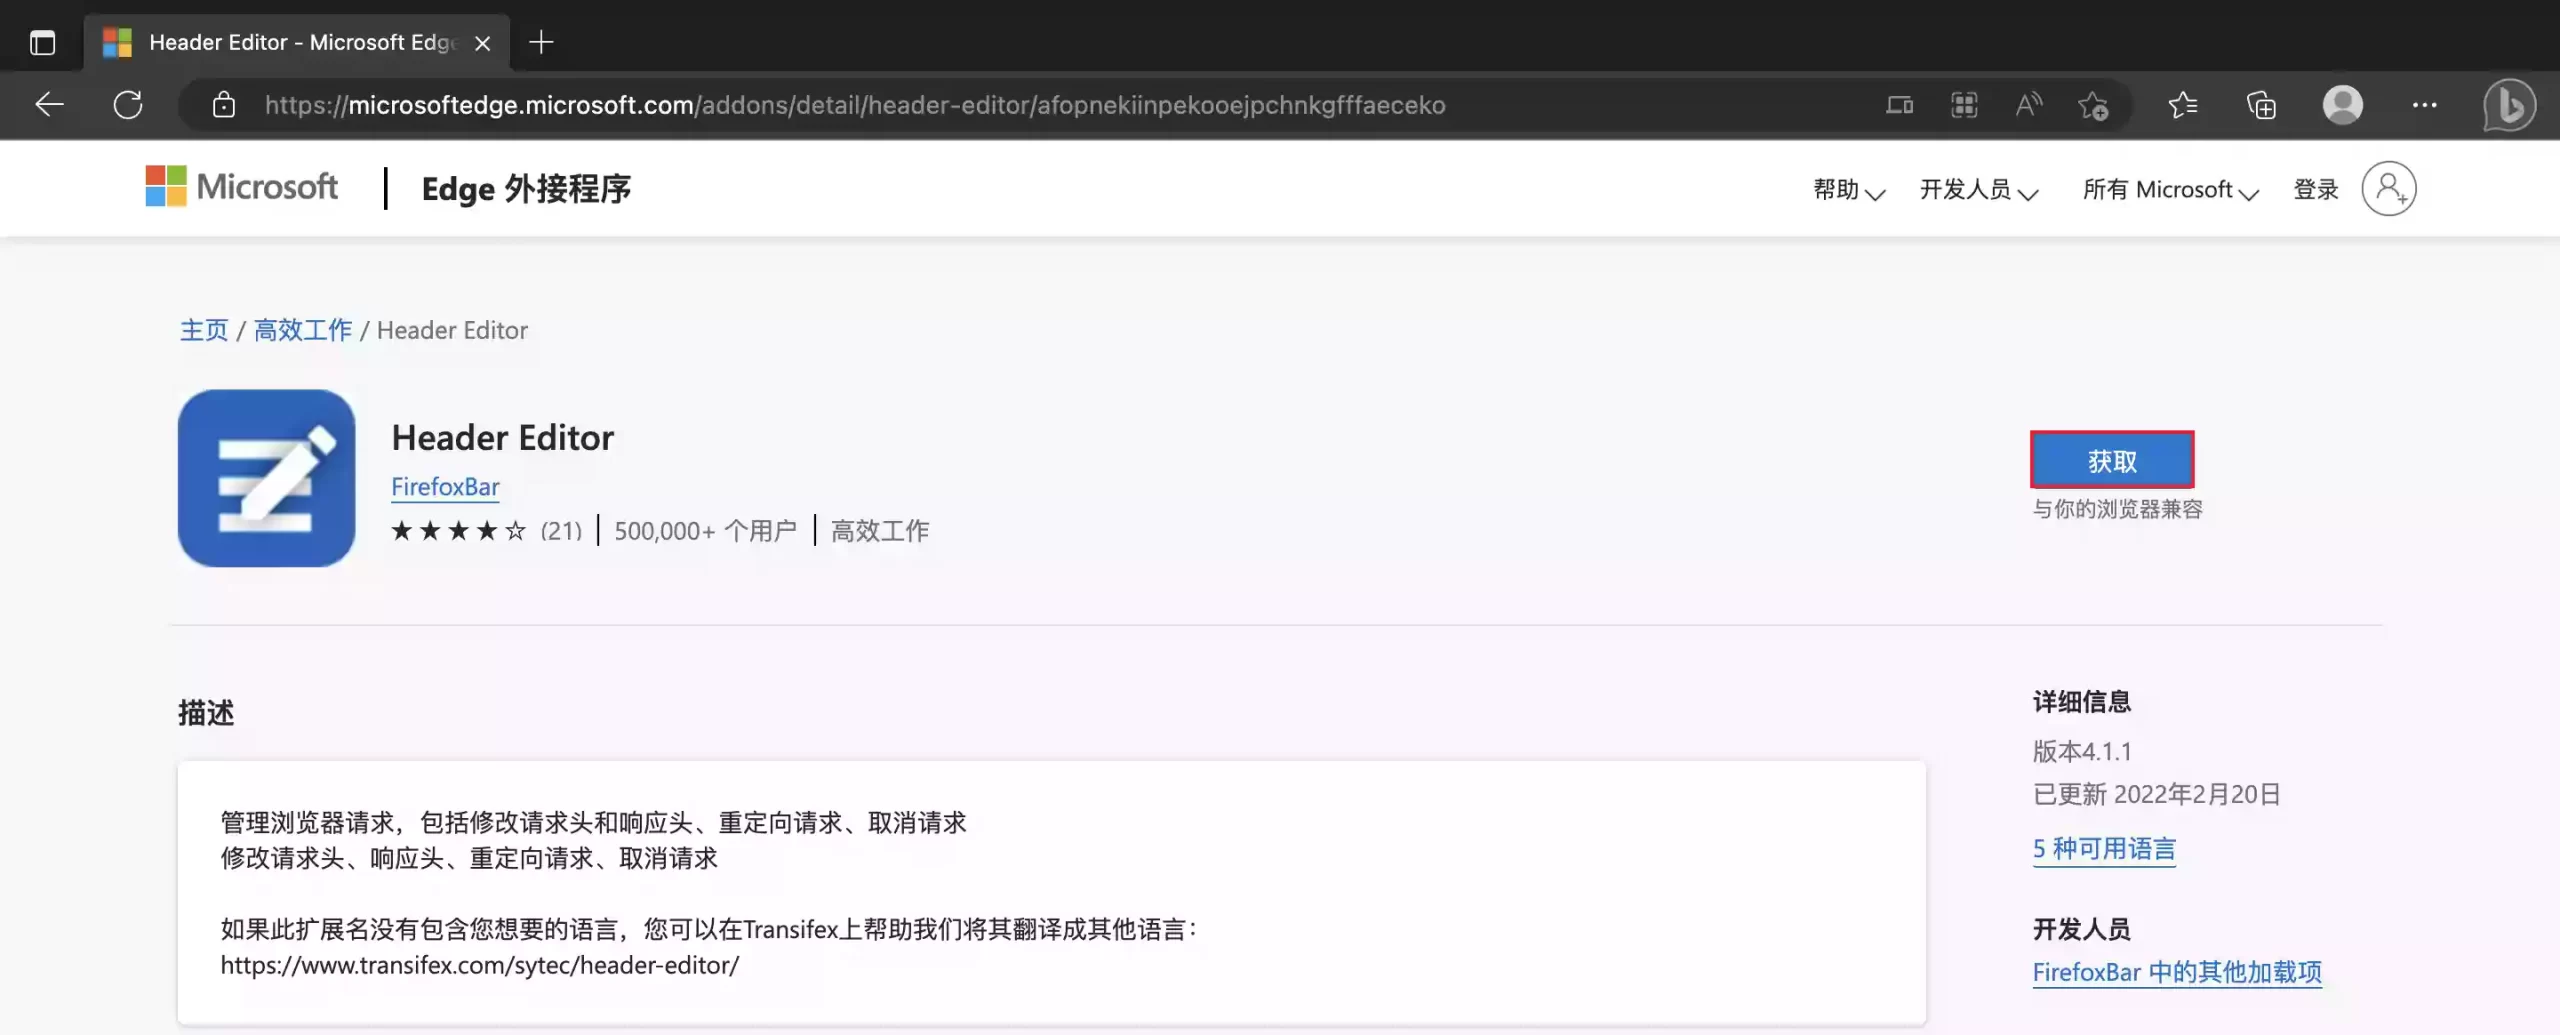Click the 500,000+ 个用户 text
2560x1035 pixels.
(x=705, y=531)
